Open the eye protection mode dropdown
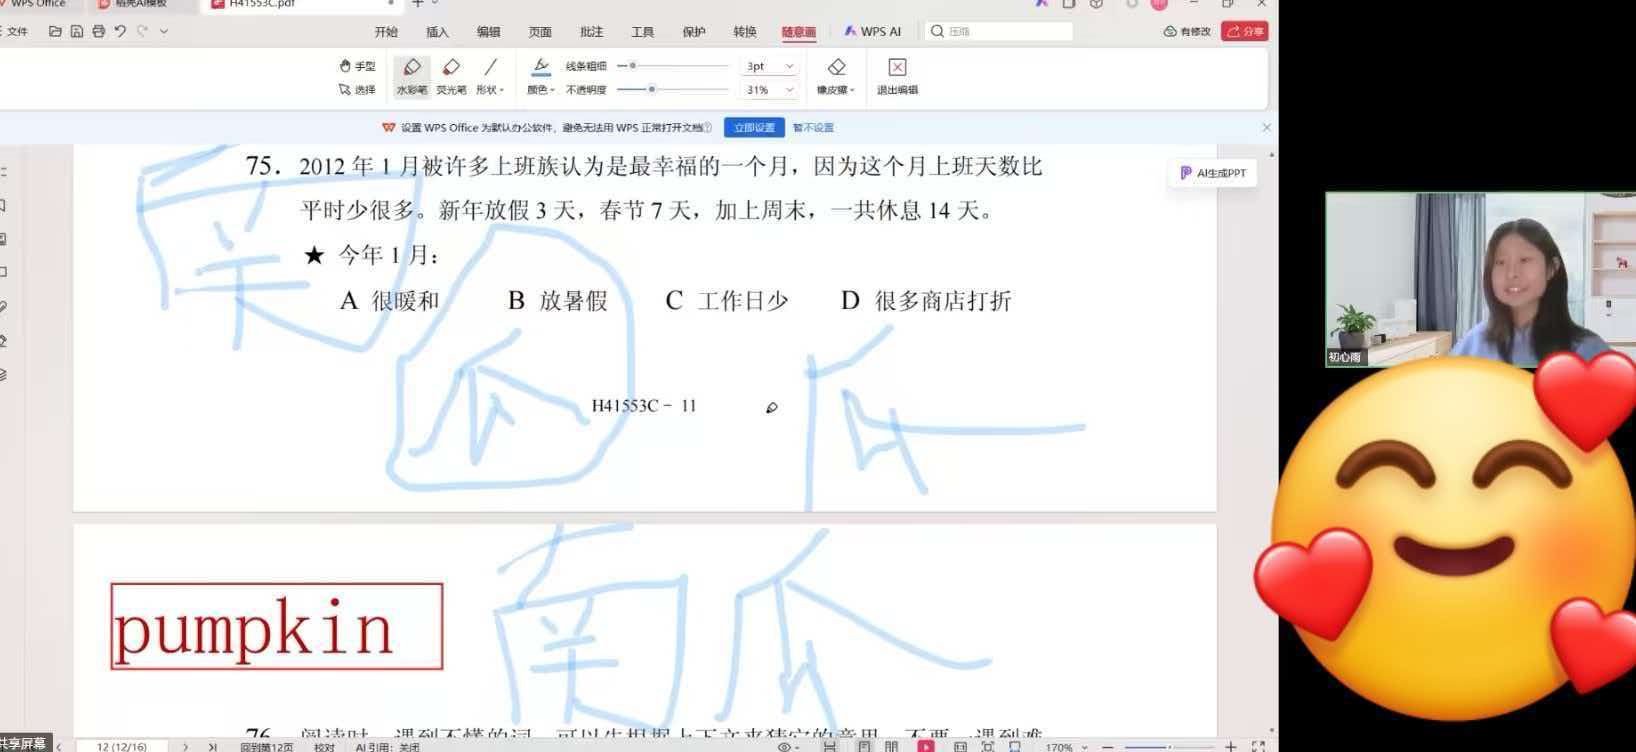This screenshot has width=1636, height=752. [x=789, y=746]
